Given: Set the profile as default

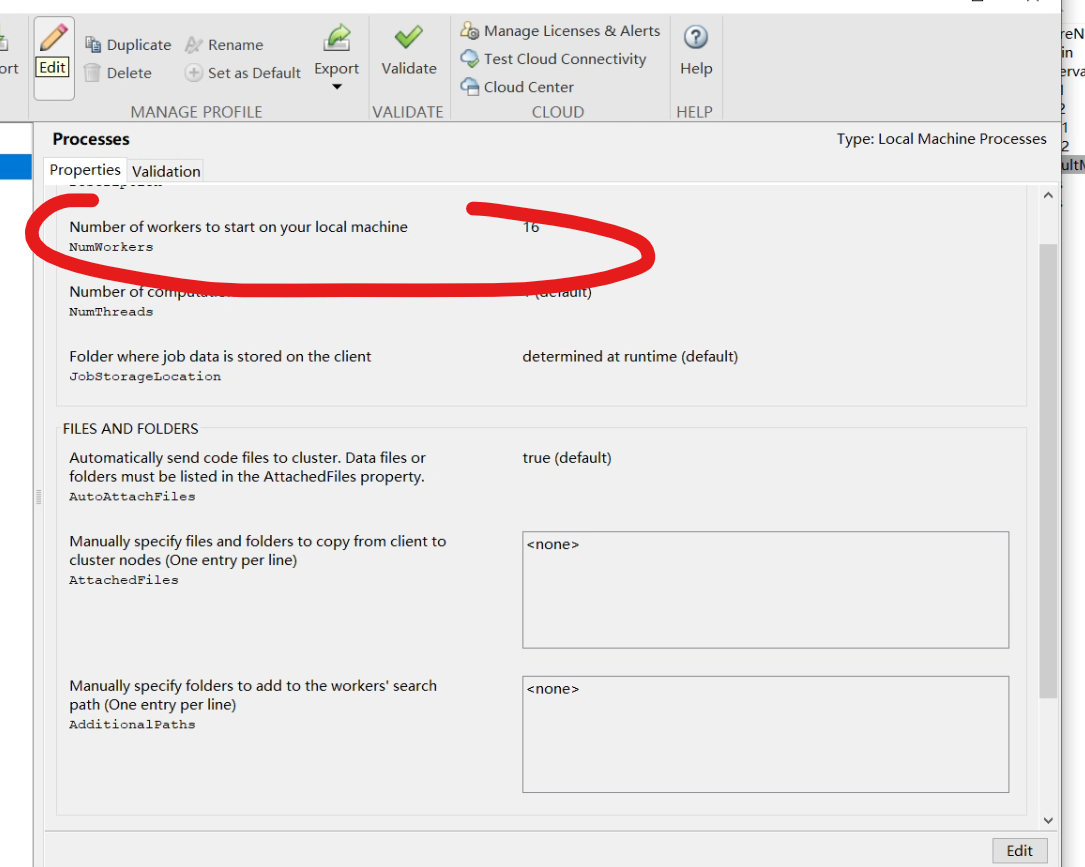Looking at the screenshot, I should click(x=243, y=73).
